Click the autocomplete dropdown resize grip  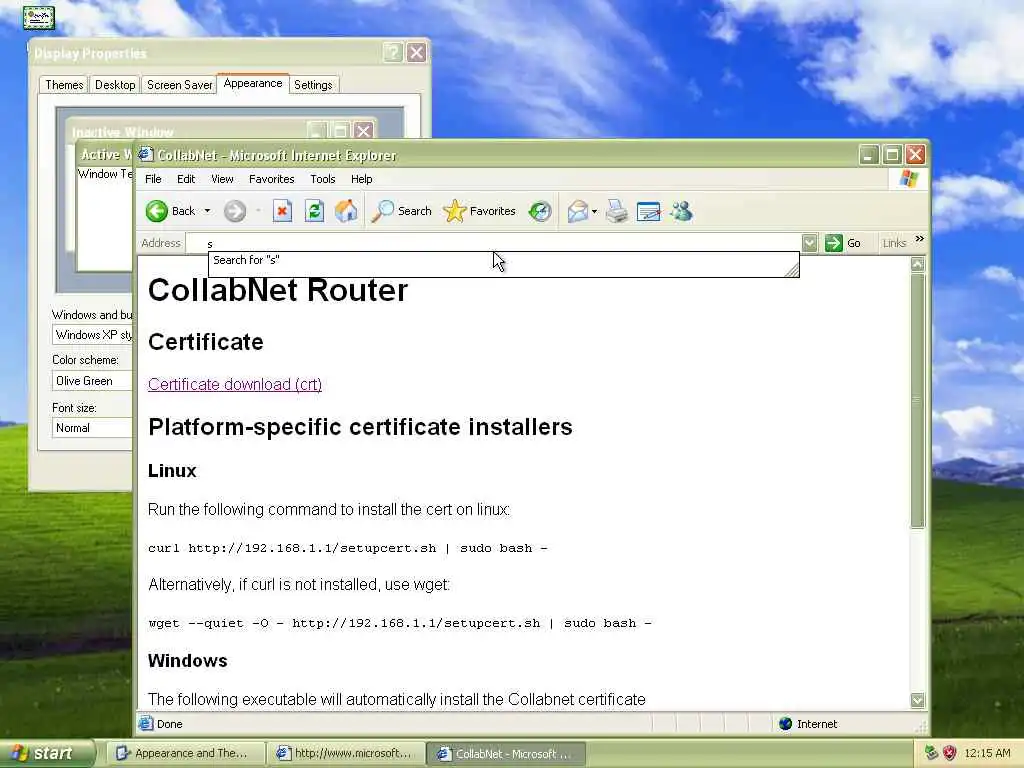pyautogui.click(x=792, y=270)
